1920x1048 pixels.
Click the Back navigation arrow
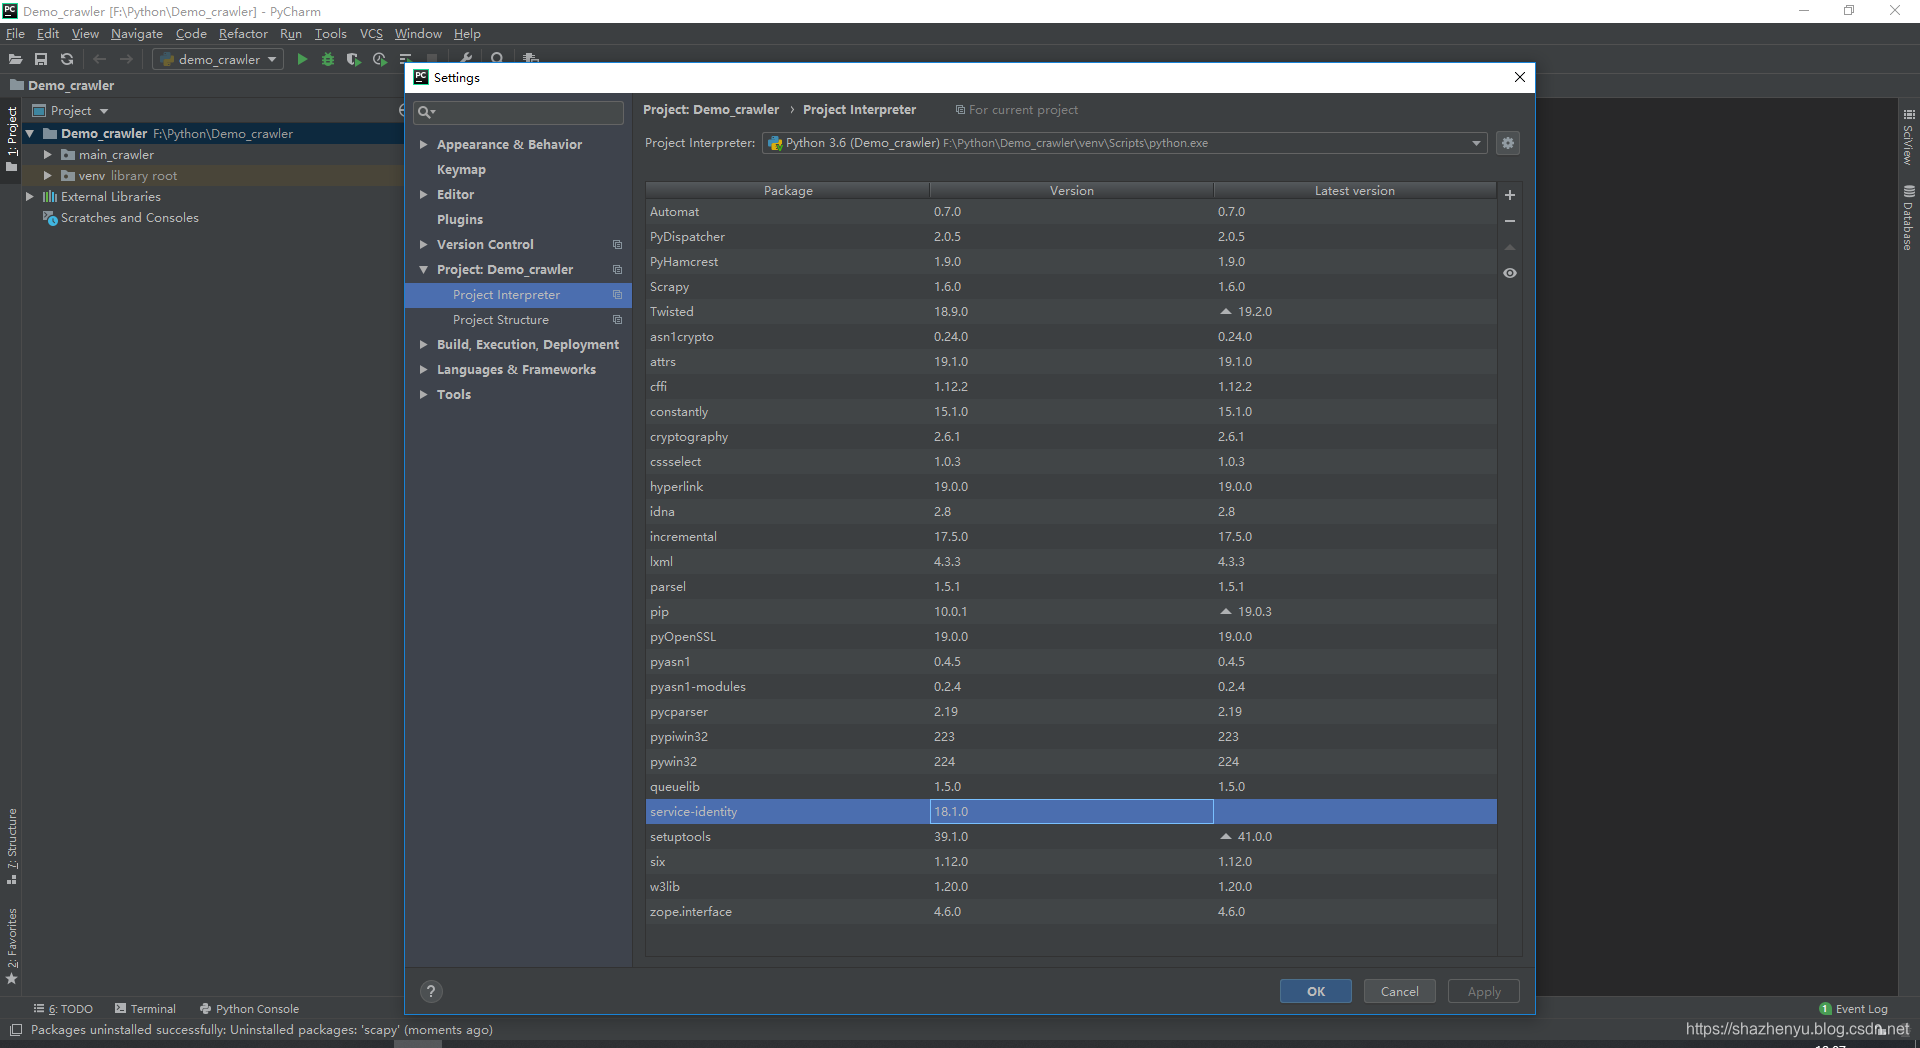pos(99,59)
